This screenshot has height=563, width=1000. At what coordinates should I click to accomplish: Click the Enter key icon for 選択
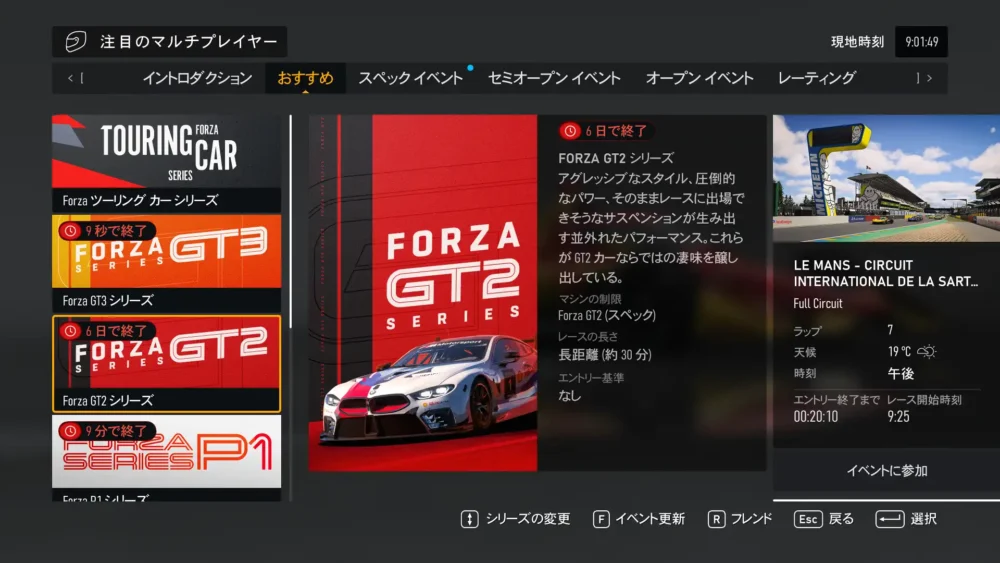tap(889, 519)
